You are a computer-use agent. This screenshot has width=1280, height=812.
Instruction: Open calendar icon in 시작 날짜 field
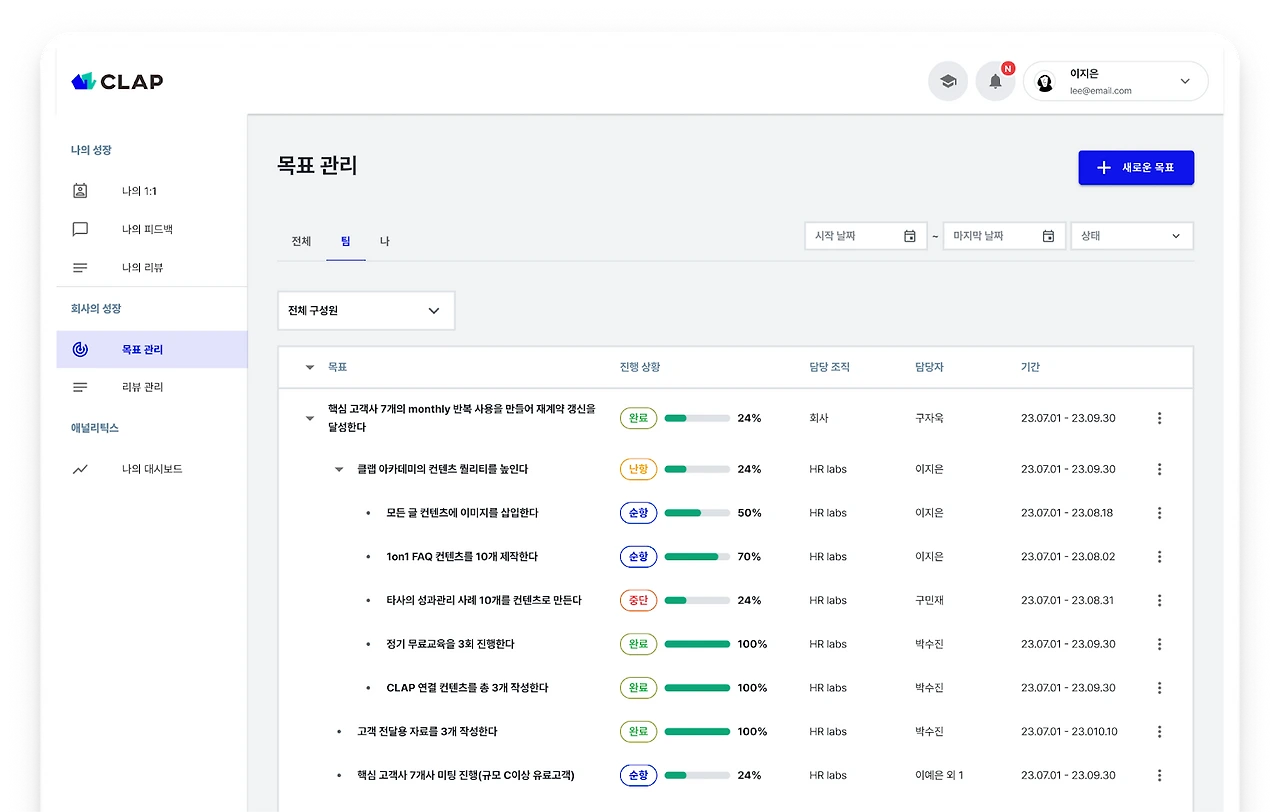(910, 236)
